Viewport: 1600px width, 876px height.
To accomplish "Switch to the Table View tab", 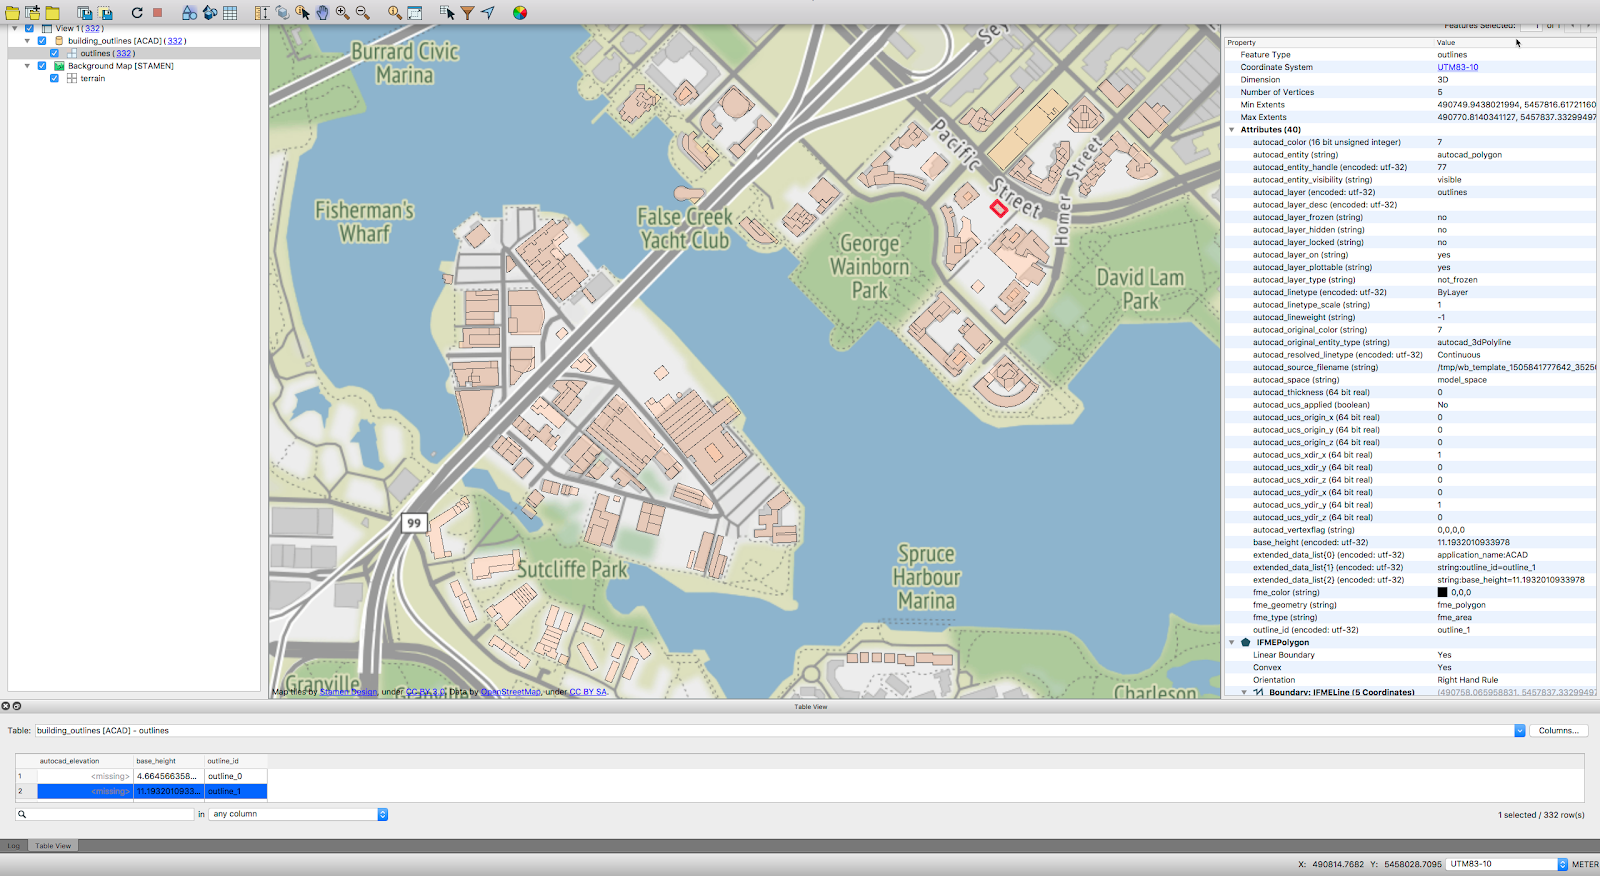I will coord(53,846).
